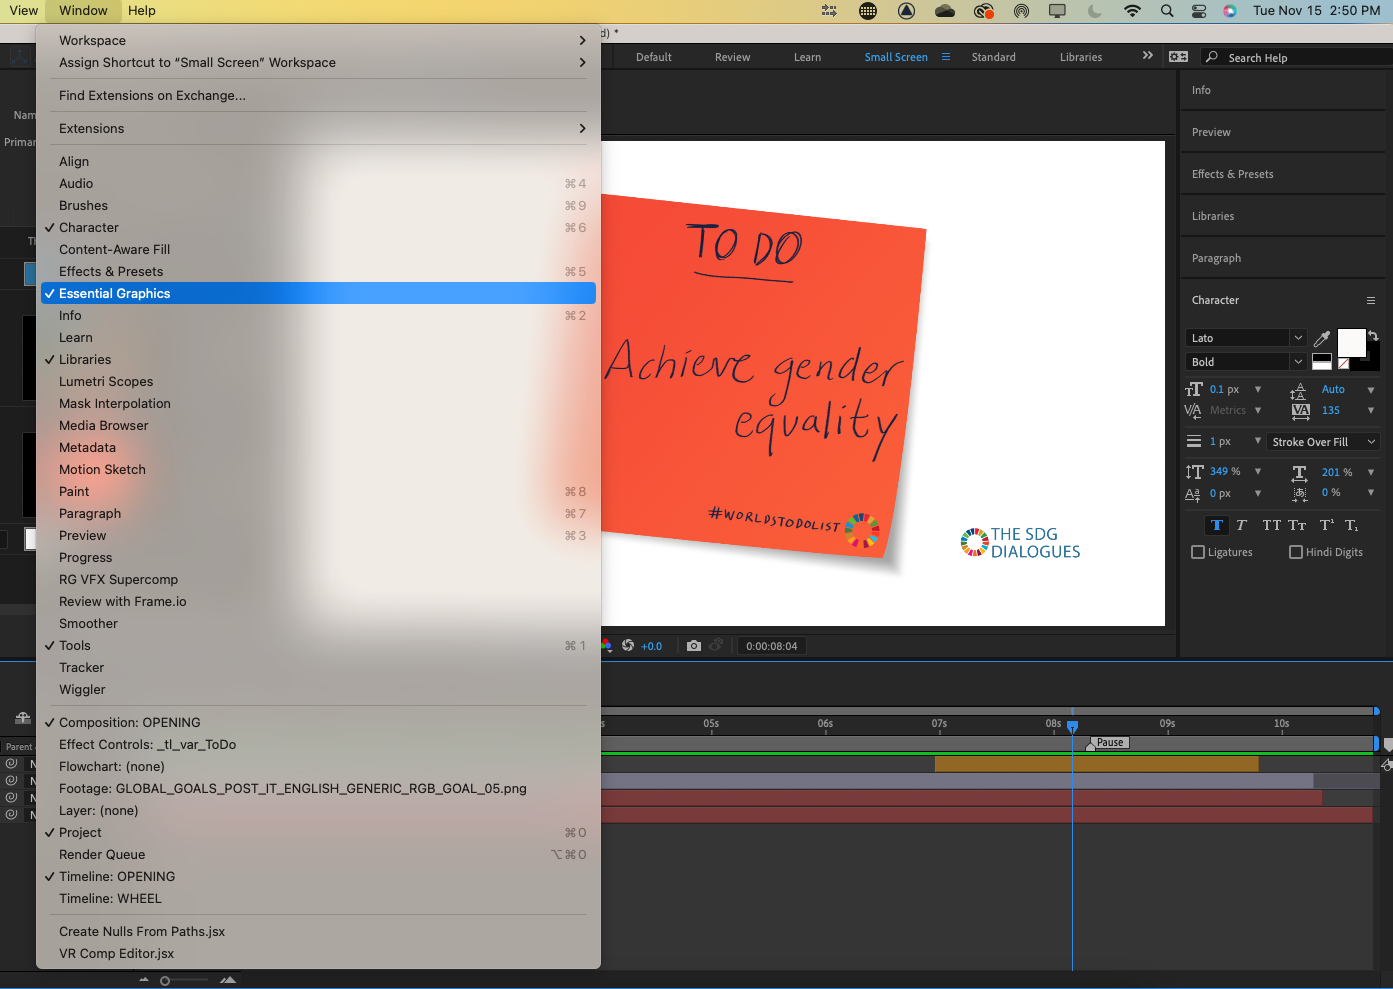Click the eyedropper in Character panel
This screenshot has height=989, width=1393.
1322,338
